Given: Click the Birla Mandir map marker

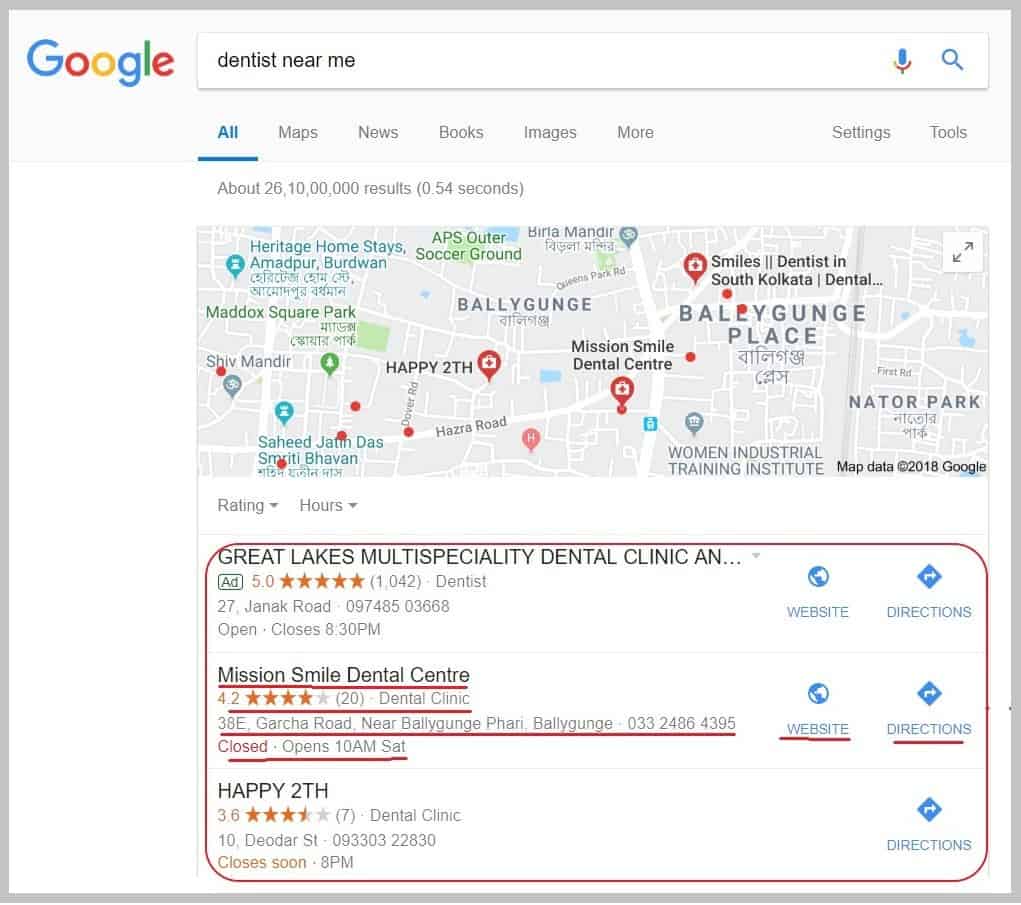Looking at the screenshot, I should 628,236.
